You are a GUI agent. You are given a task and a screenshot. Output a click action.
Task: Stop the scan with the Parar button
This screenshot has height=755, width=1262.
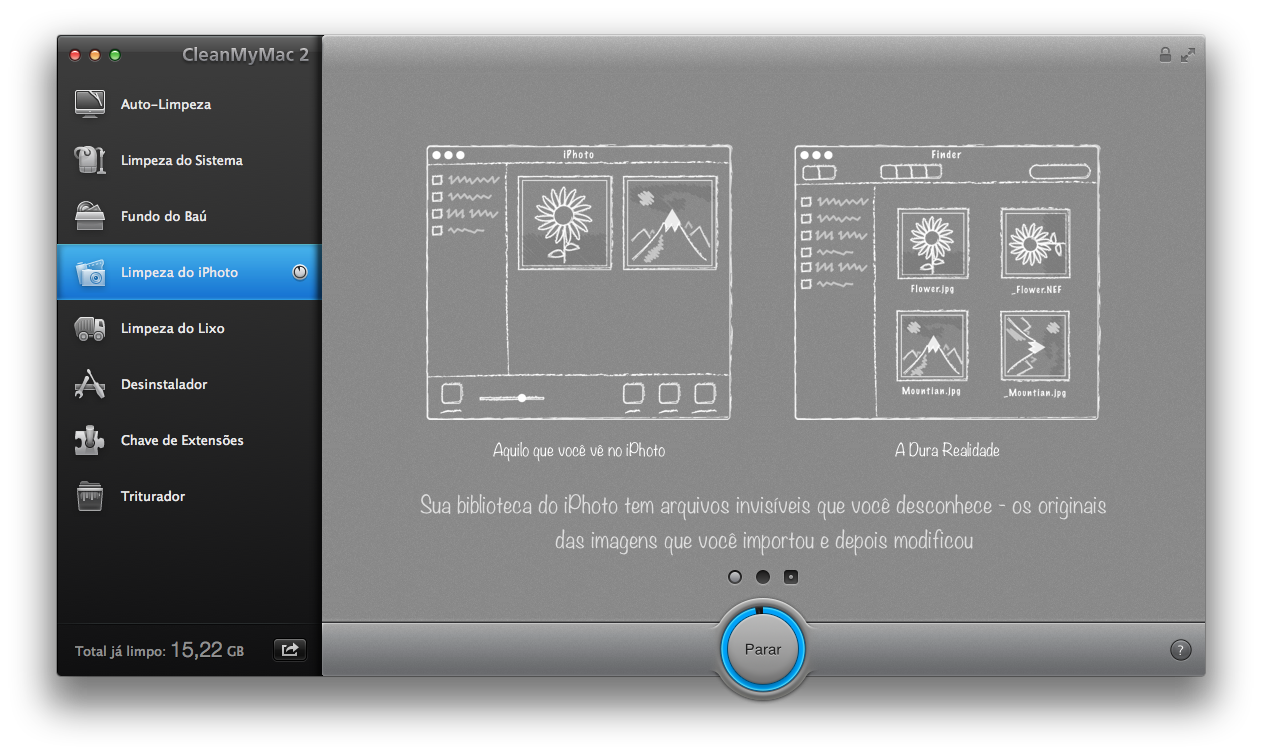763,649
